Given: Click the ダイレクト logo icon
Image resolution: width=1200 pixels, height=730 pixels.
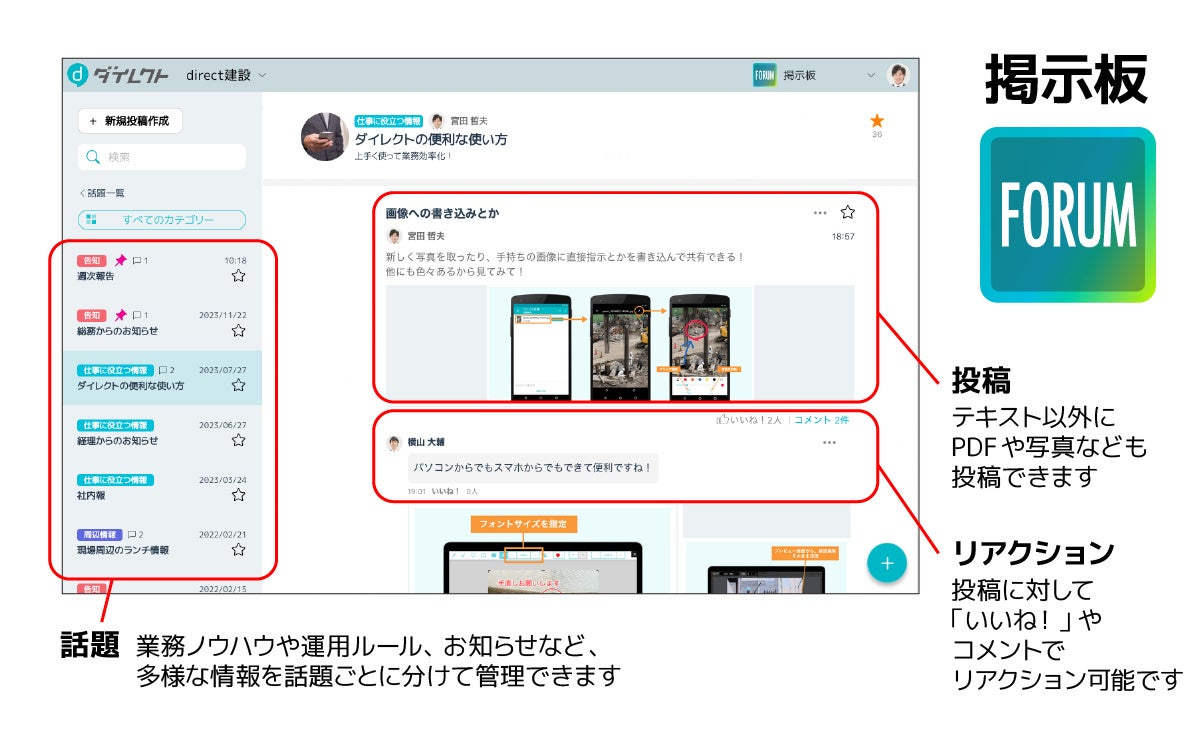Looking at the screenshot, I should (x=78, y=74).
